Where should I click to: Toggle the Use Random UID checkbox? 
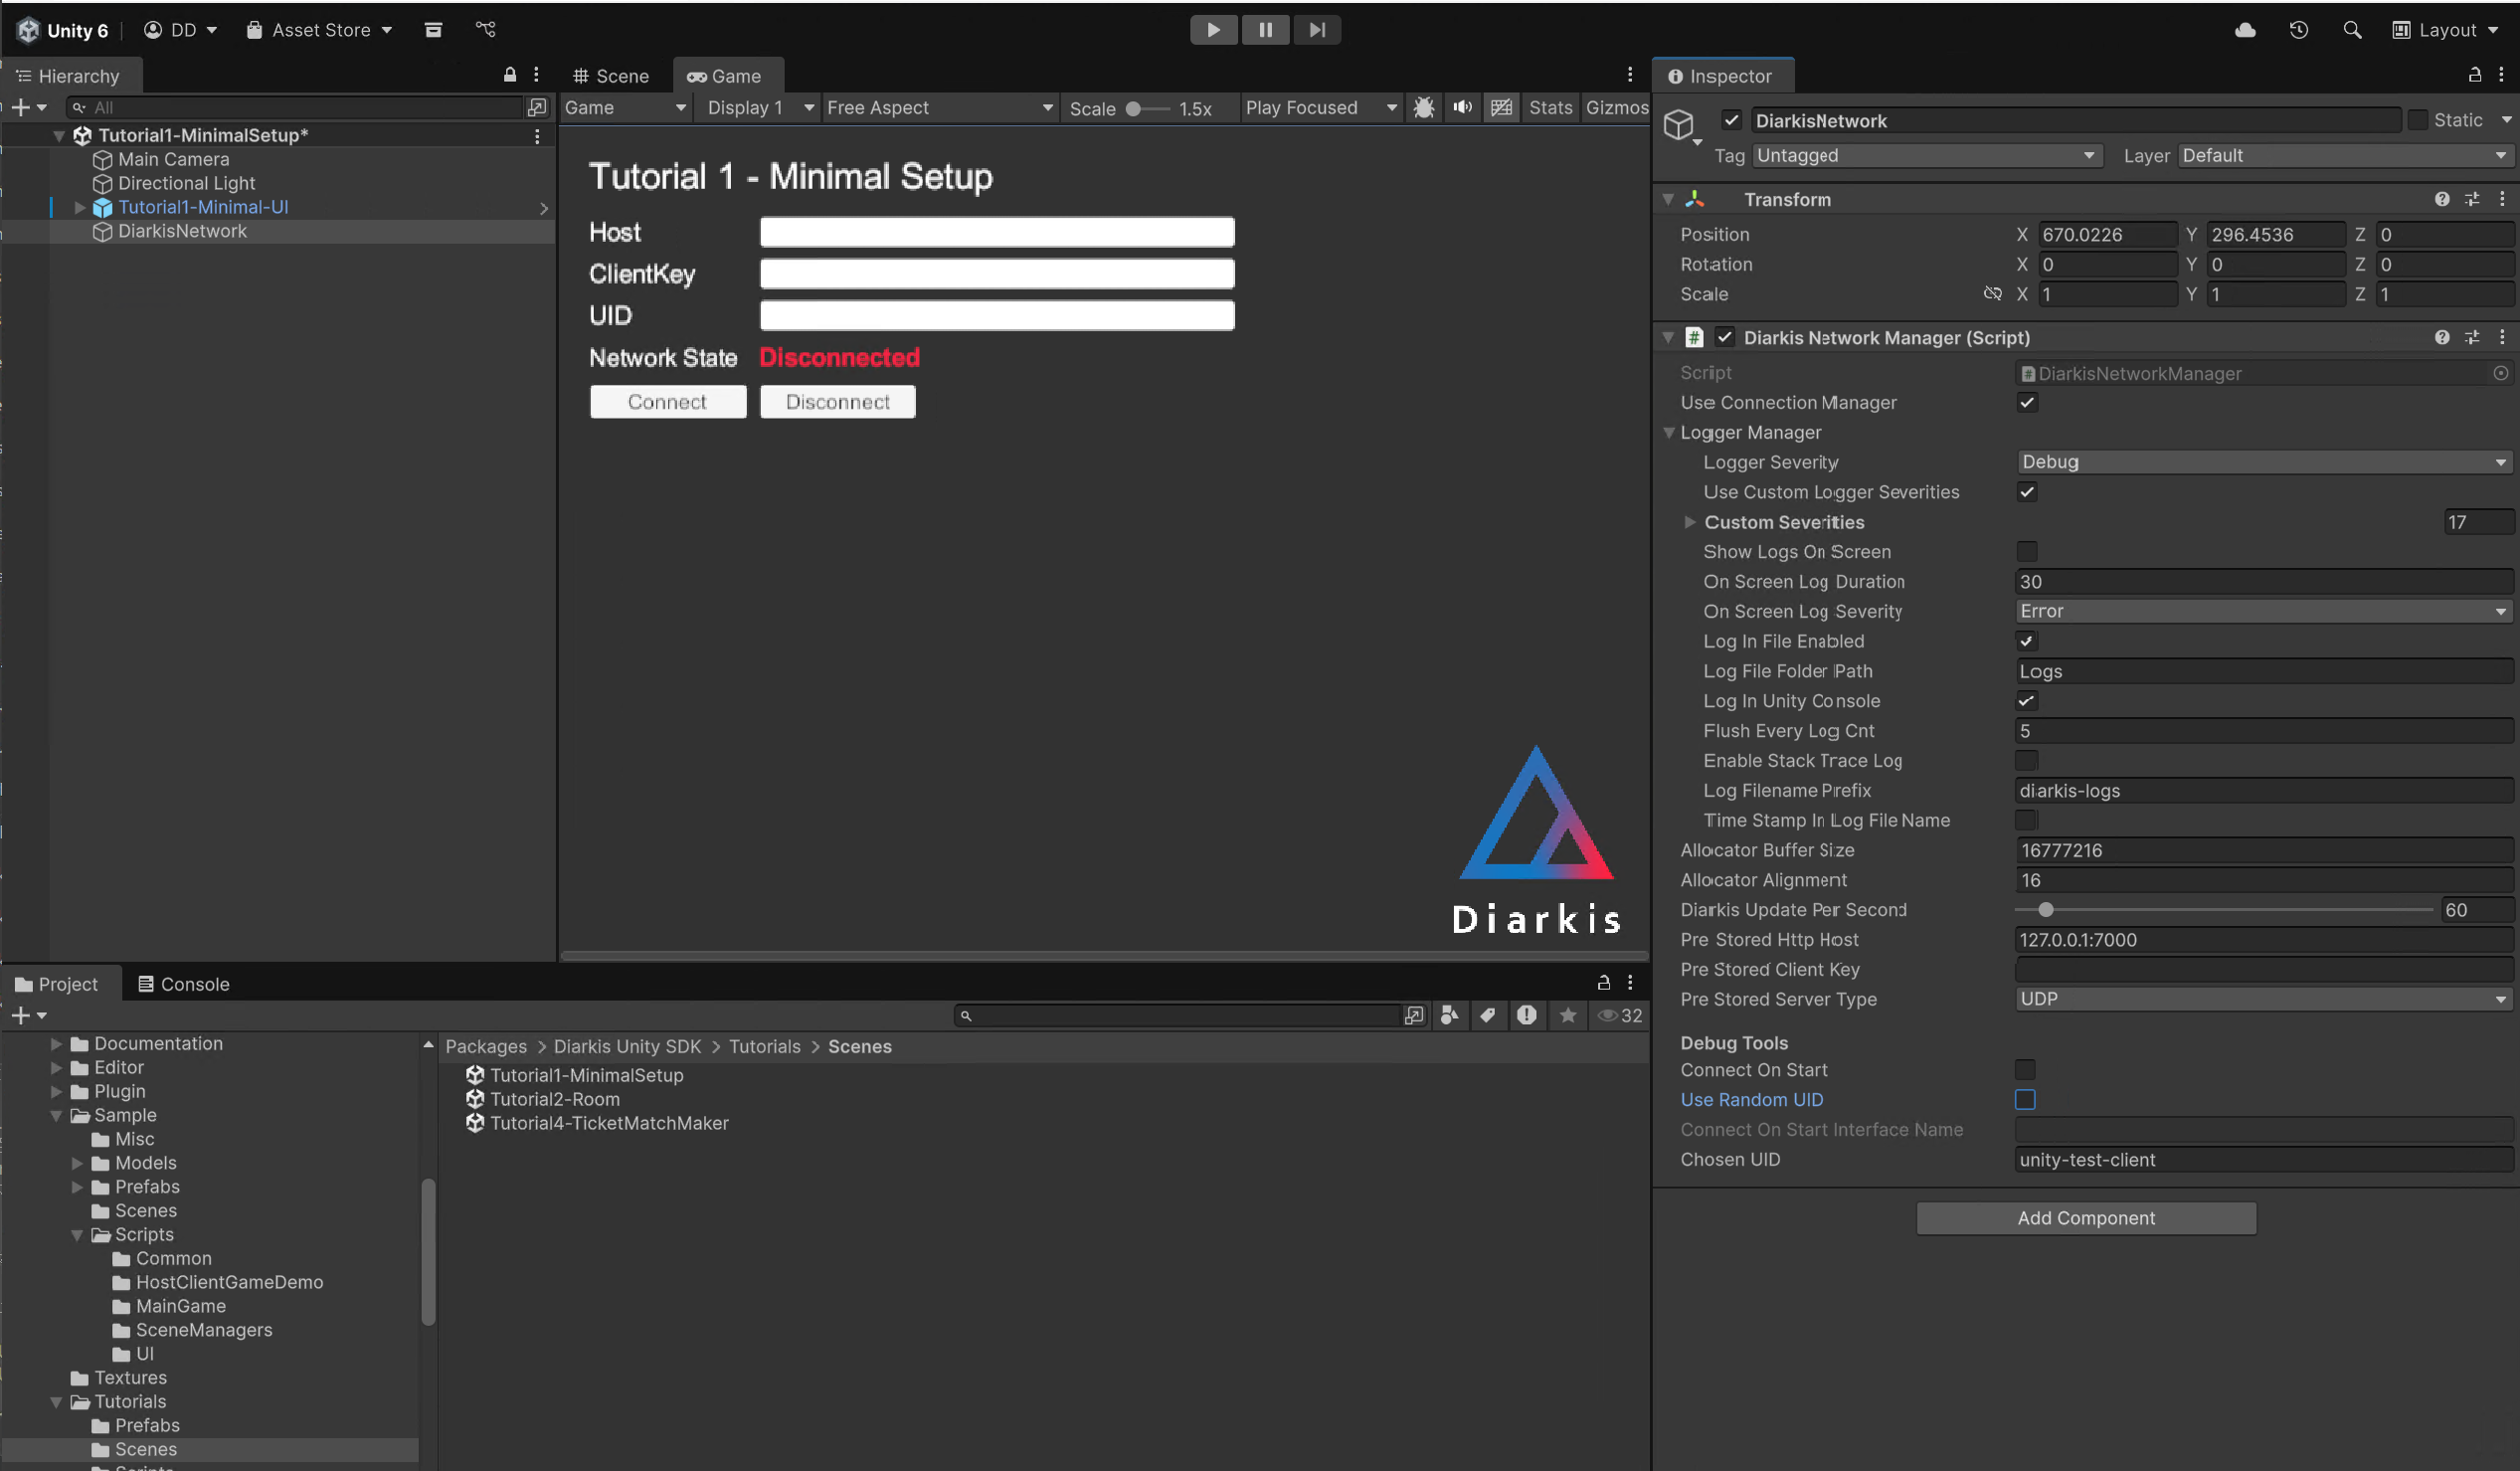coord(2025,1100)
